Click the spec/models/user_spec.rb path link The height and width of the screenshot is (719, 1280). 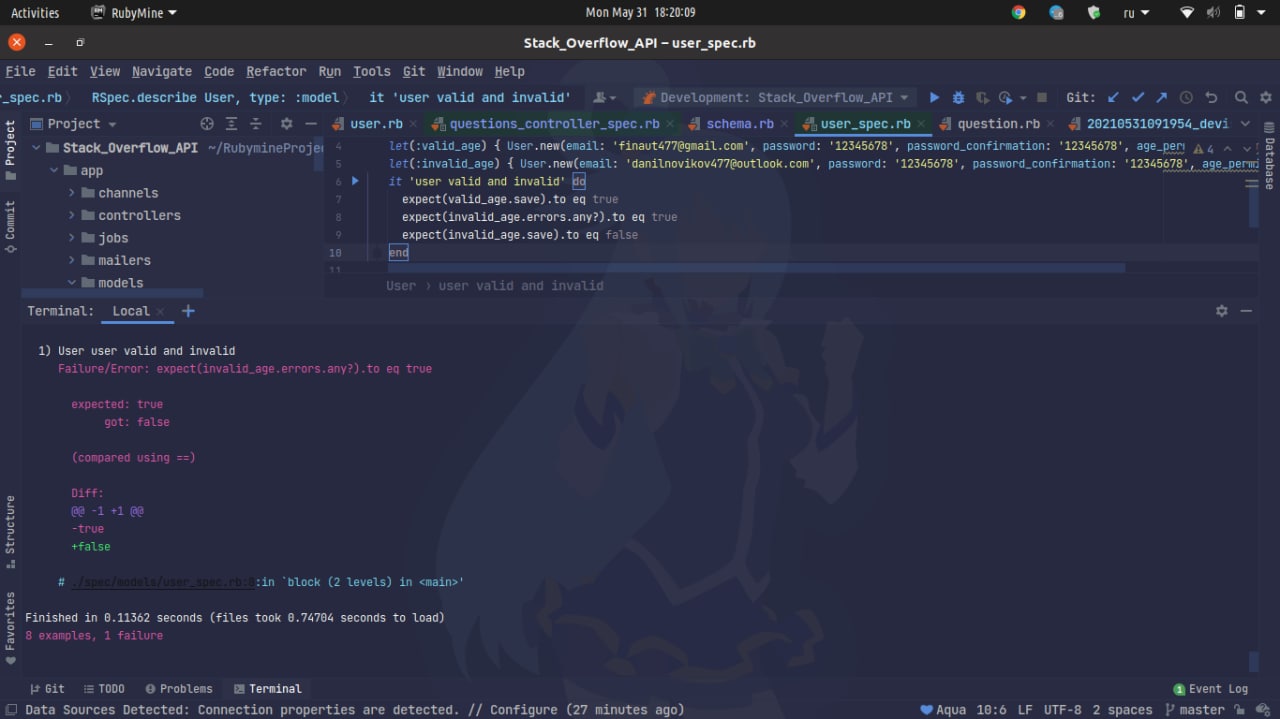pyautogui.click(x=164, y=582)
